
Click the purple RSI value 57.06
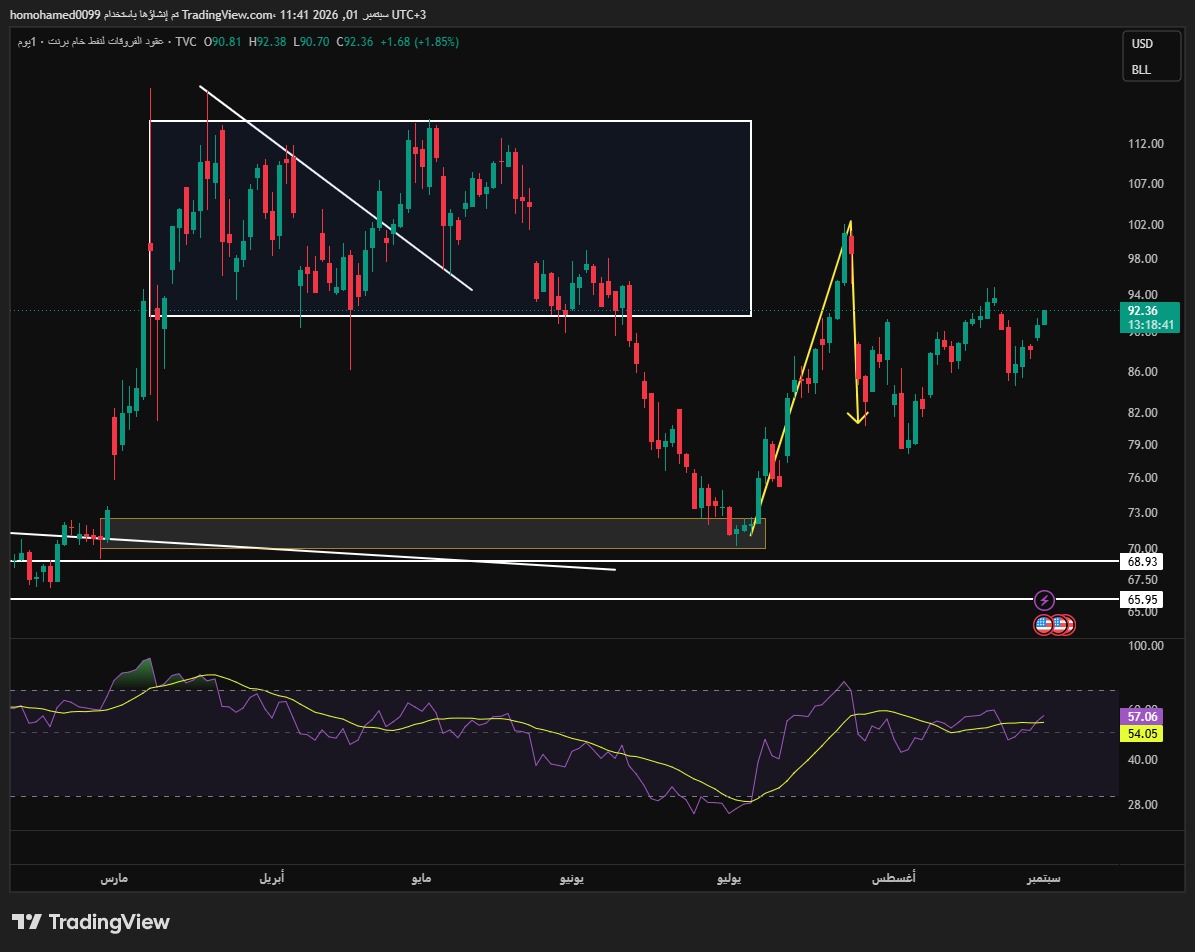[x=1142, y=716]
